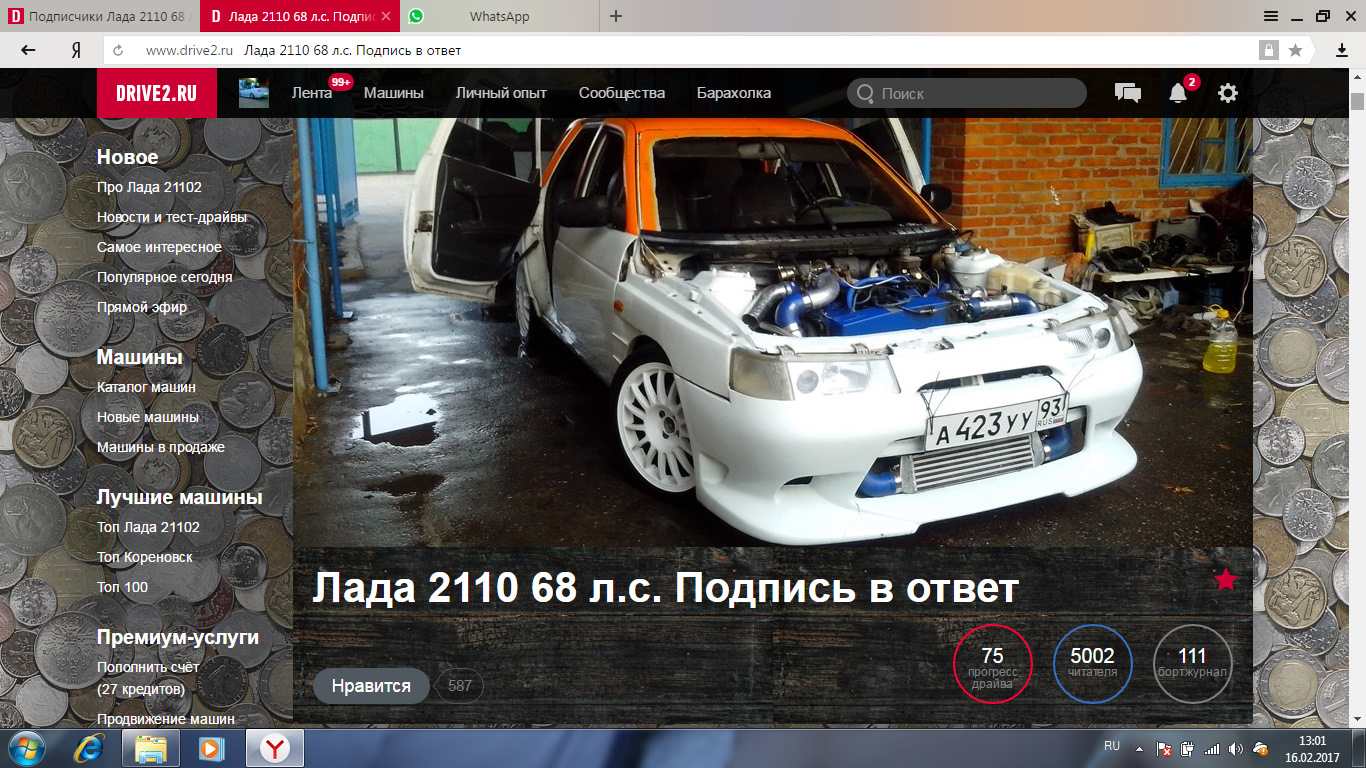
Task: Show hidden tray icons arrow
Action: [1138, 748]
